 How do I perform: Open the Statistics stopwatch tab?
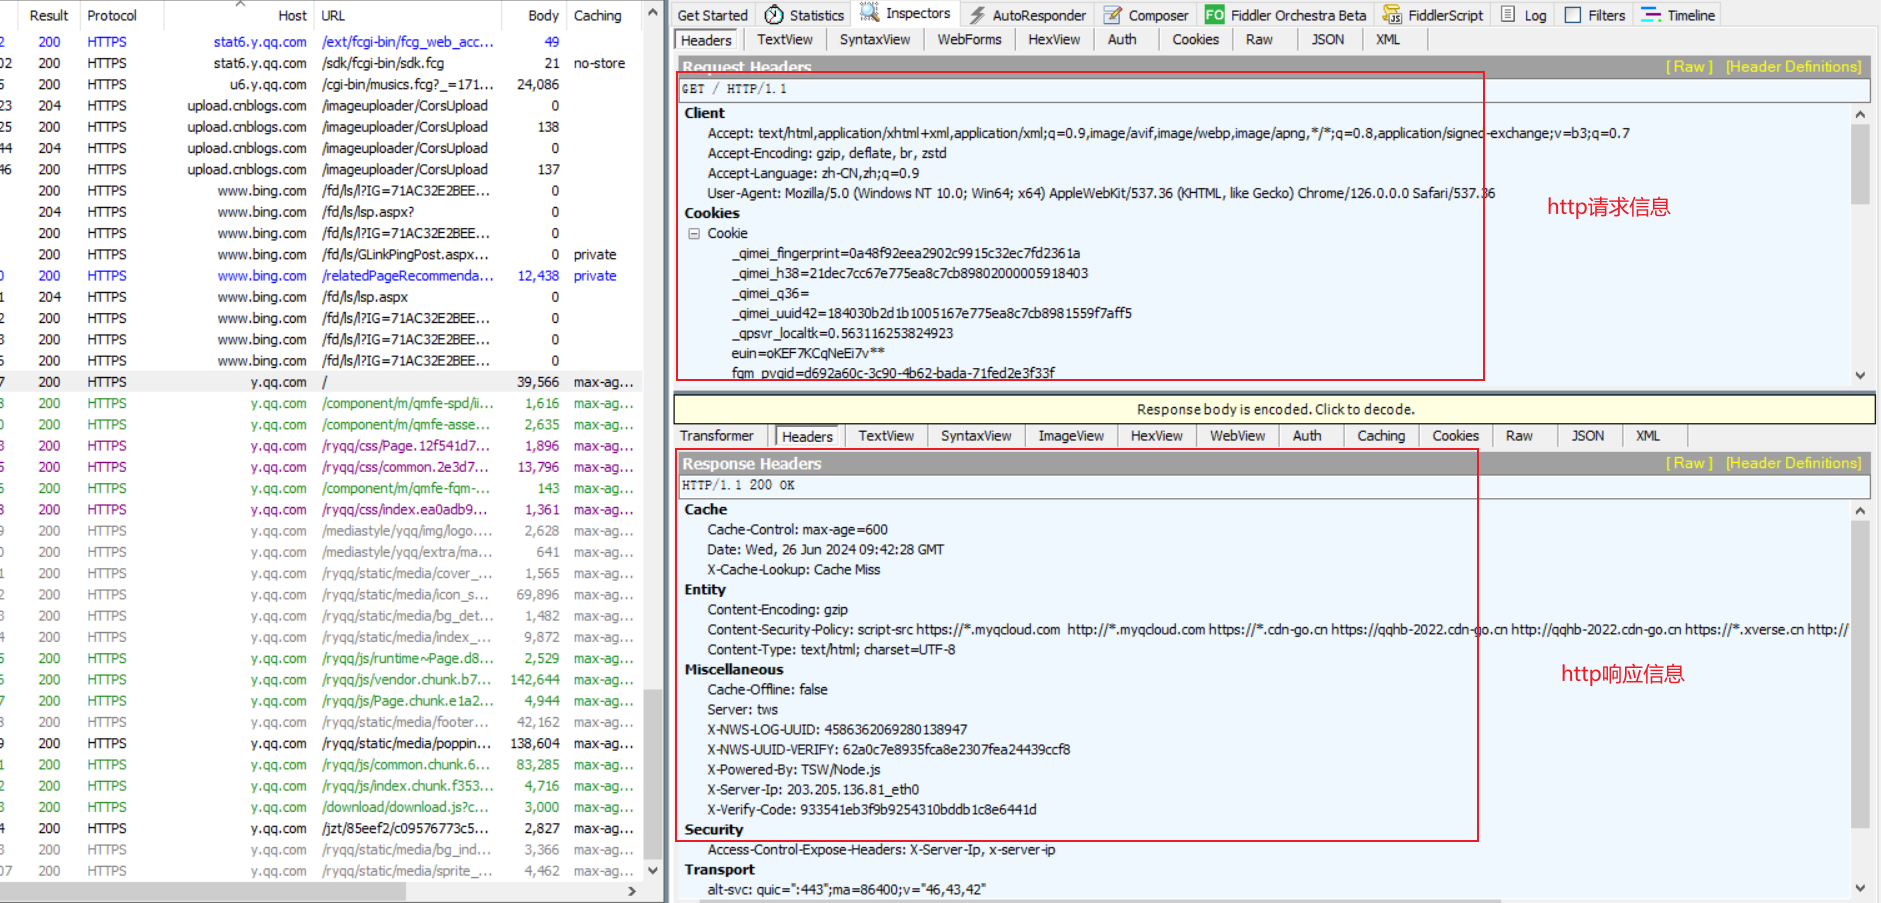click(804, 15)
